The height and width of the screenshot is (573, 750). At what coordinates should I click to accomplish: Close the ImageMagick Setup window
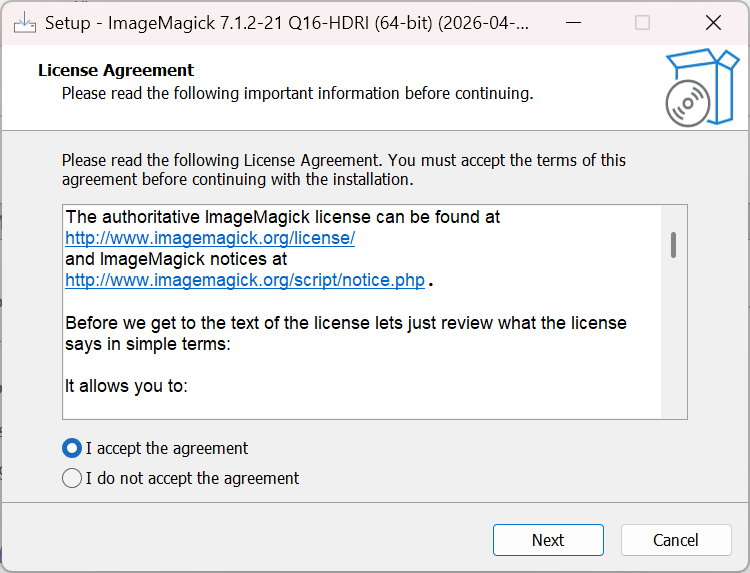pyautogui.click(x=712, y=22)
